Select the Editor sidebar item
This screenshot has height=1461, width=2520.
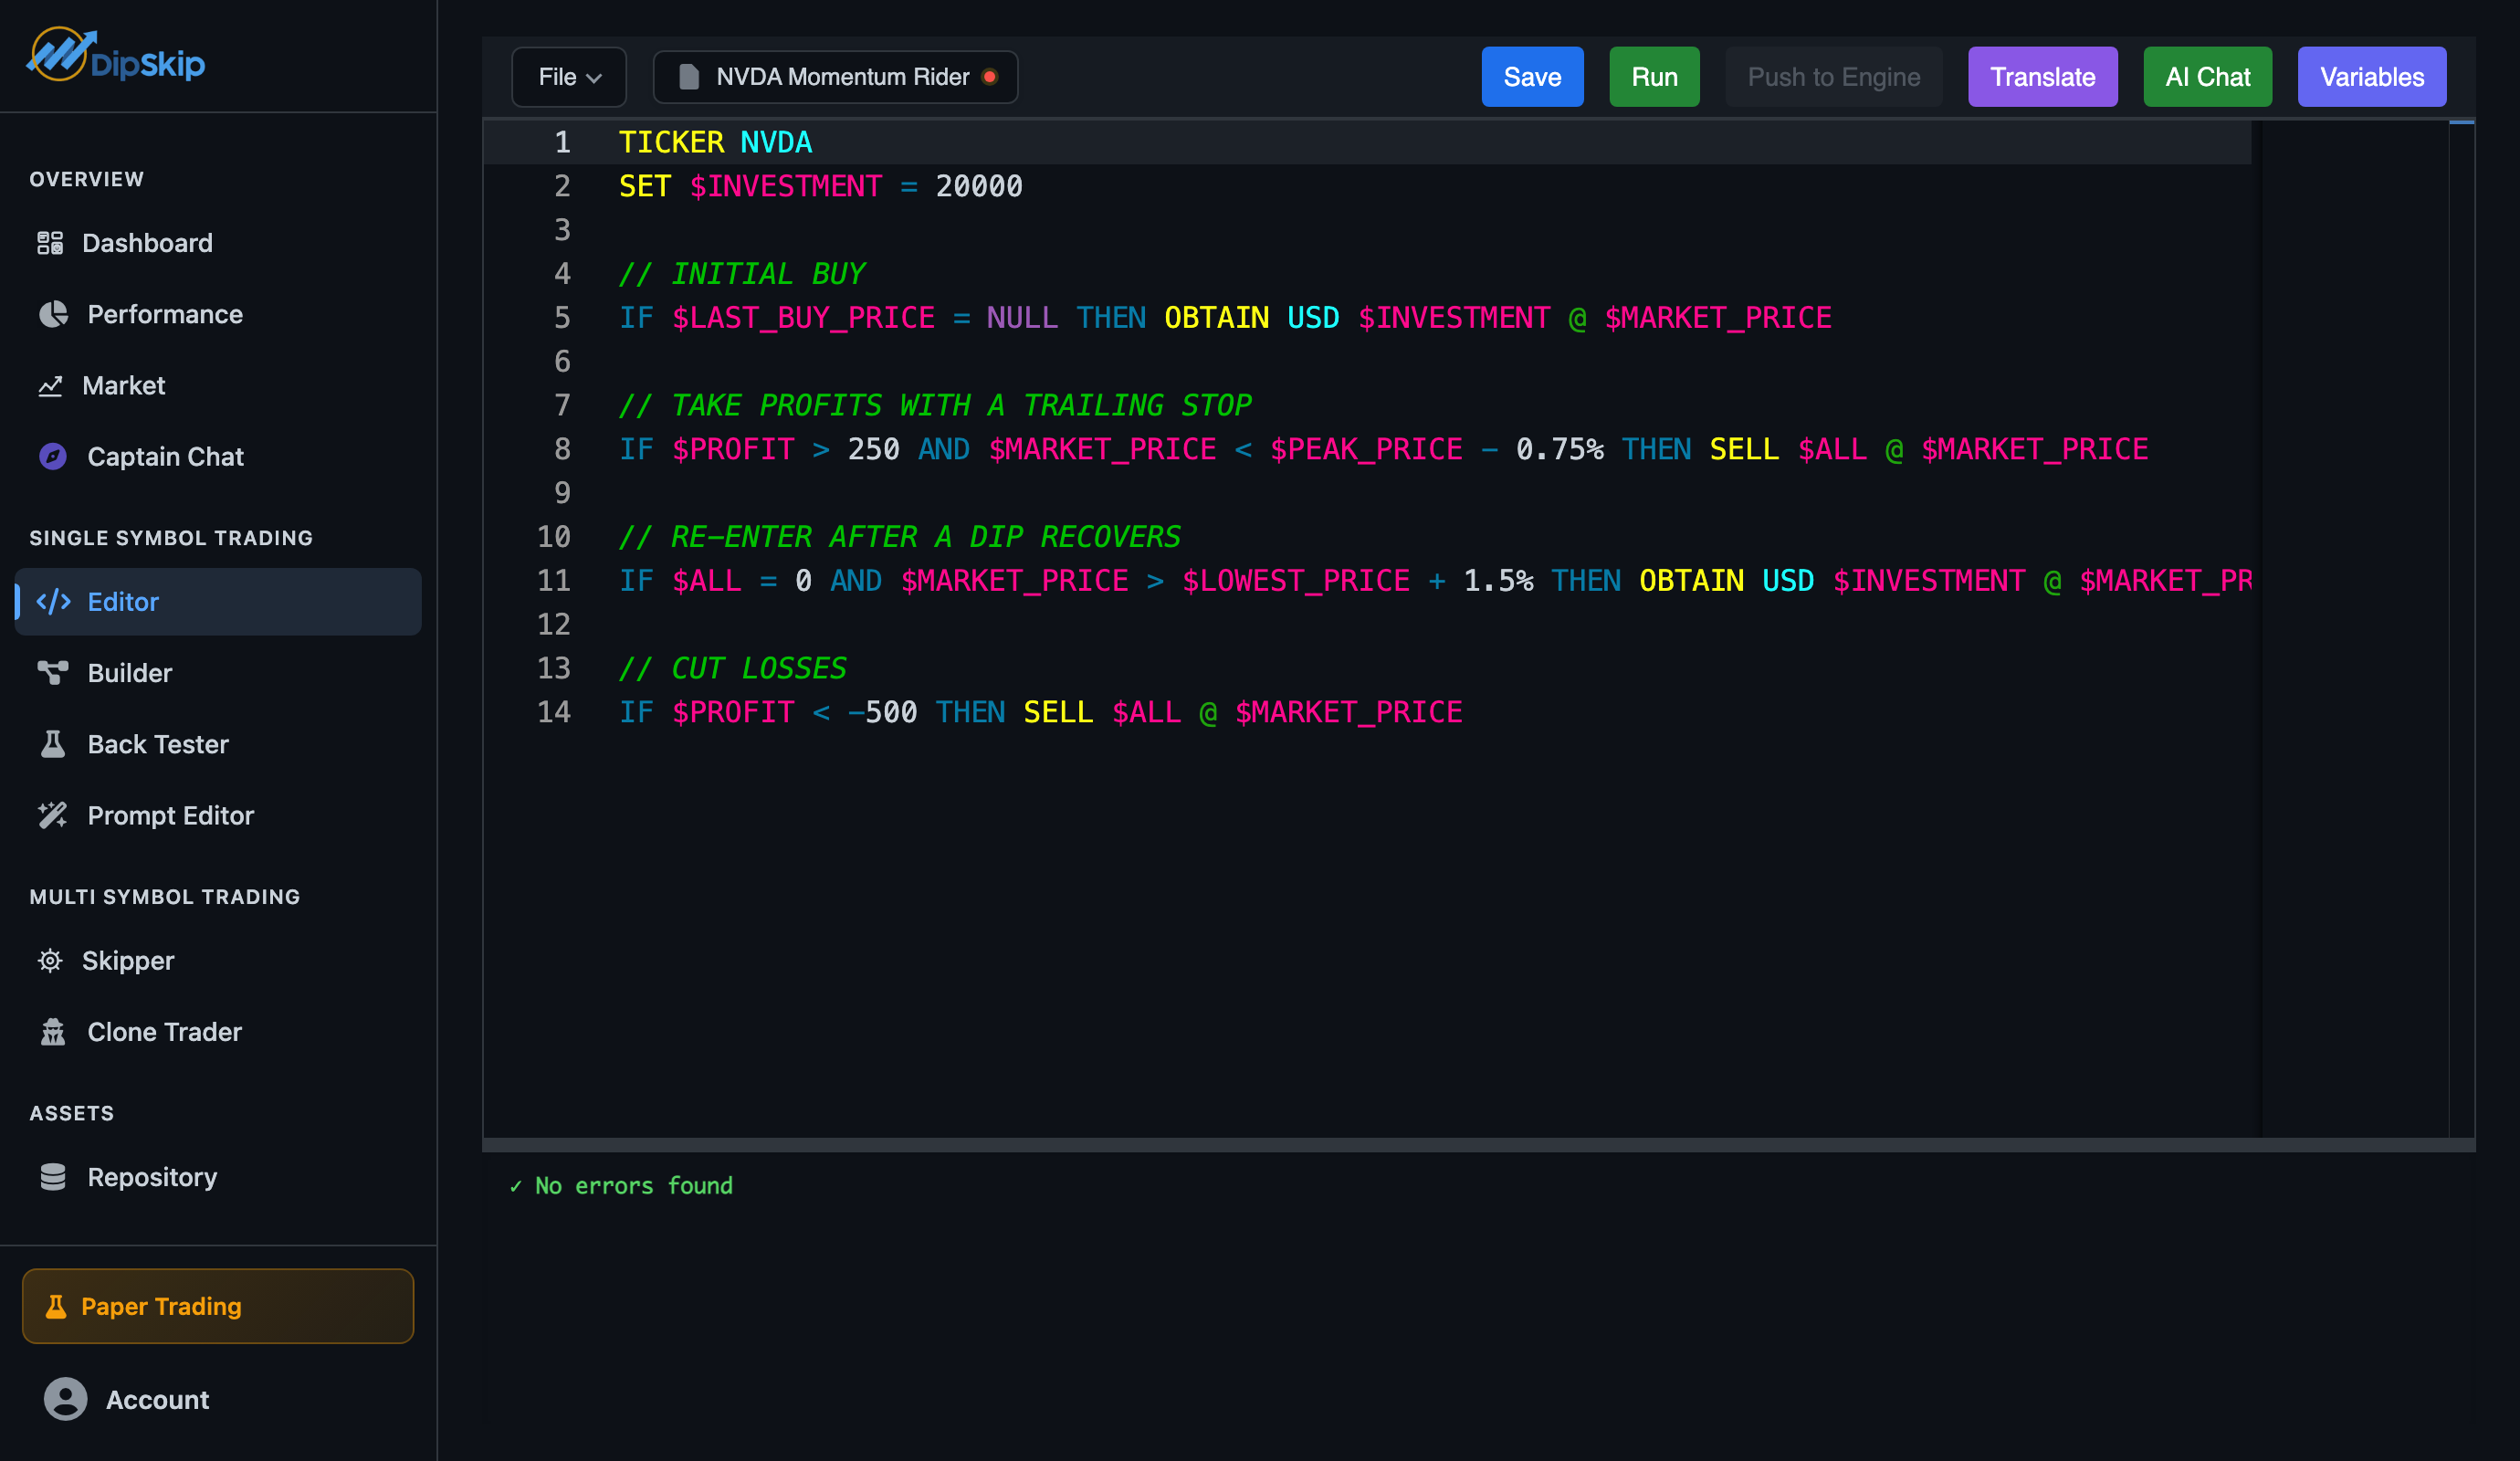[x=218, y=601]
